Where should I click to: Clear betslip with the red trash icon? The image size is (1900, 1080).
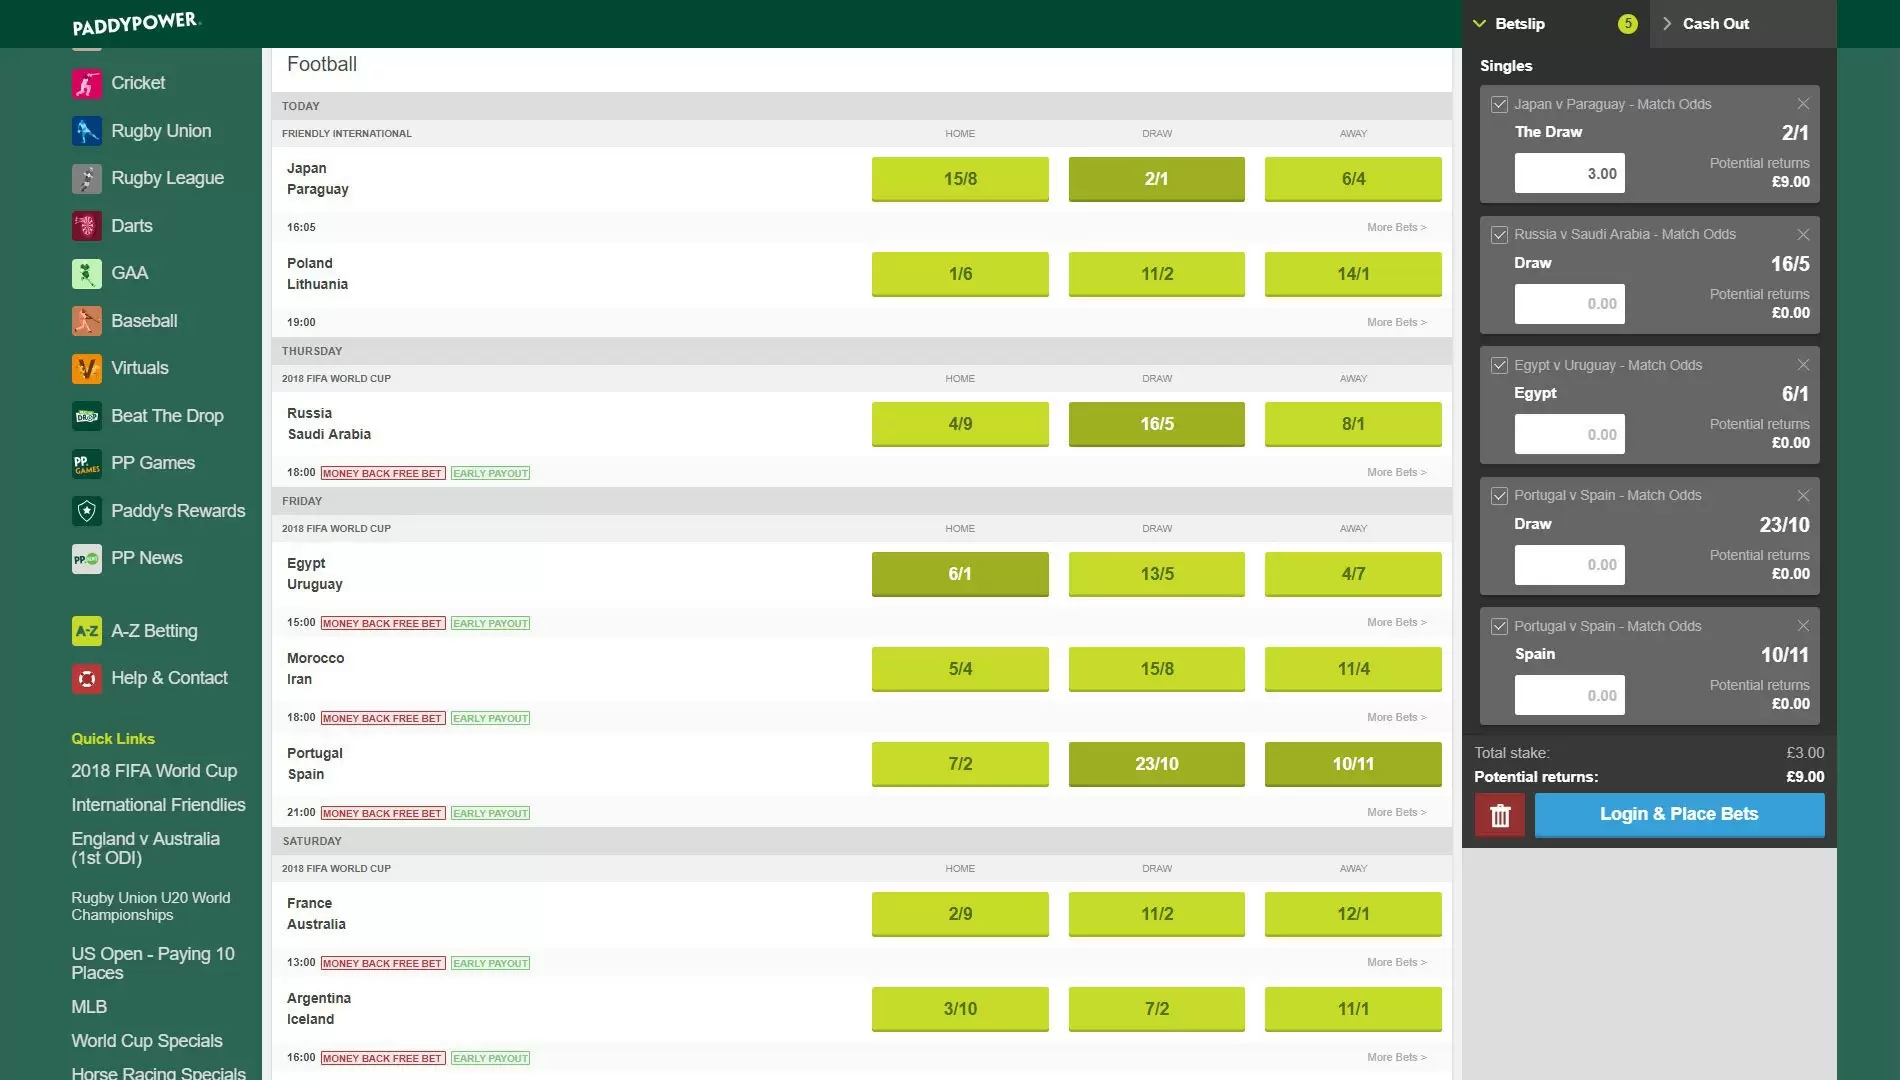1500,815
